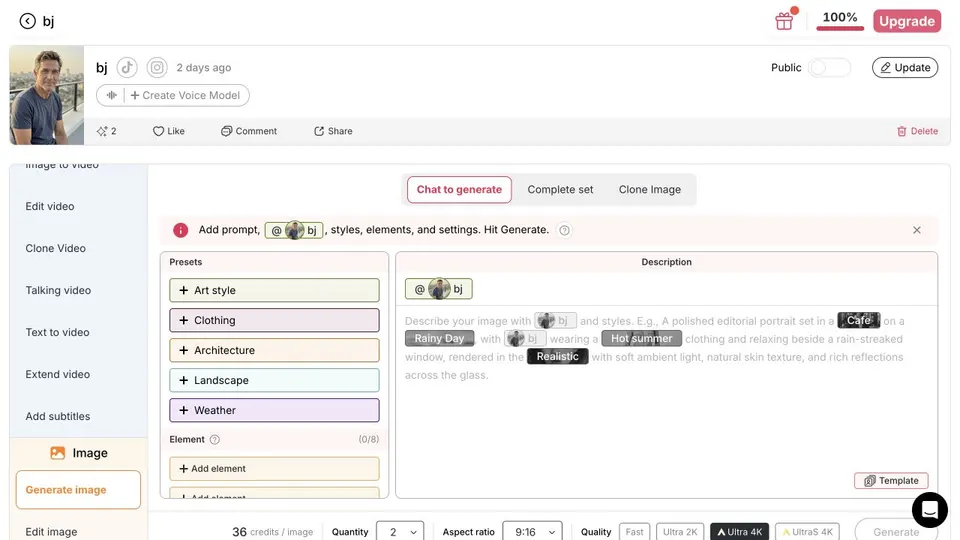
Task: Click the 100% credits progress indicator
Action: tap(840, 20)
